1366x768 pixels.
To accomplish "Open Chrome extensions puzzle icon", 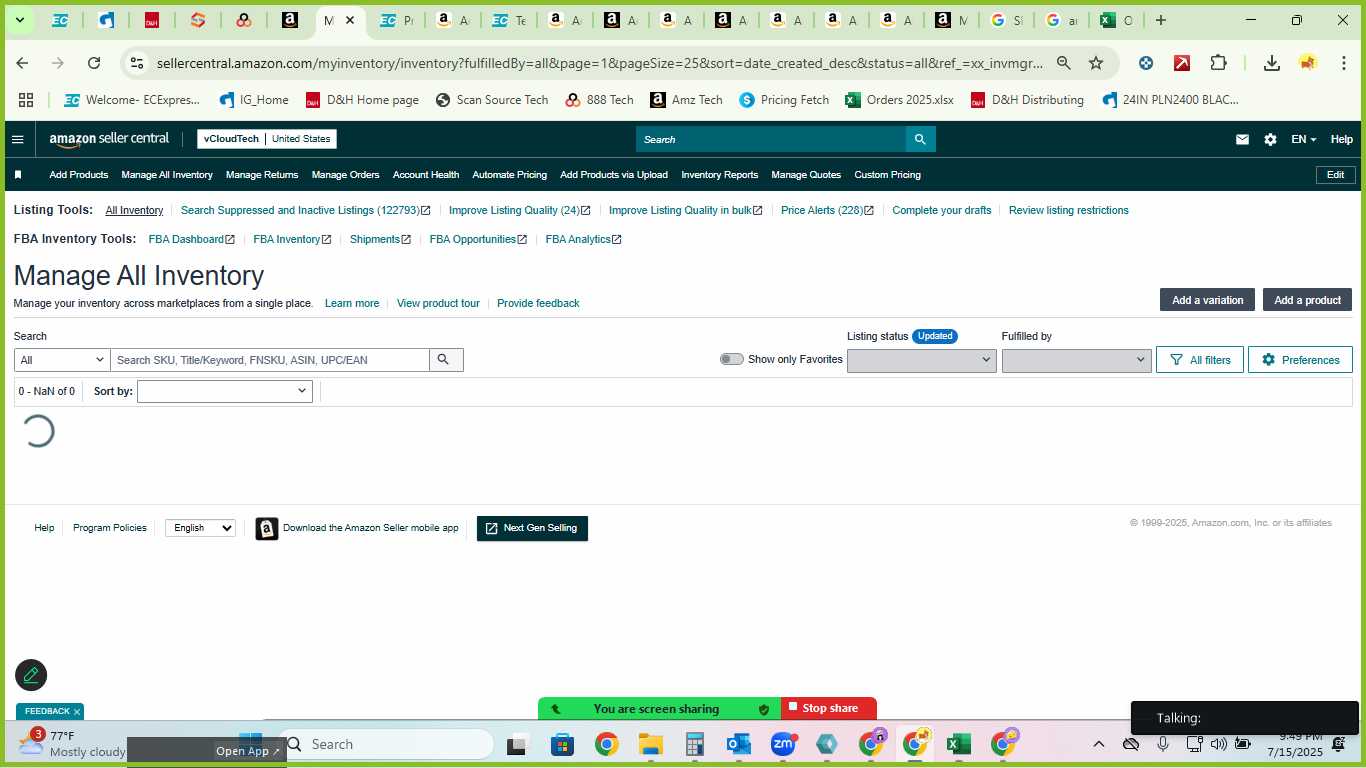I will (1218, 63).
